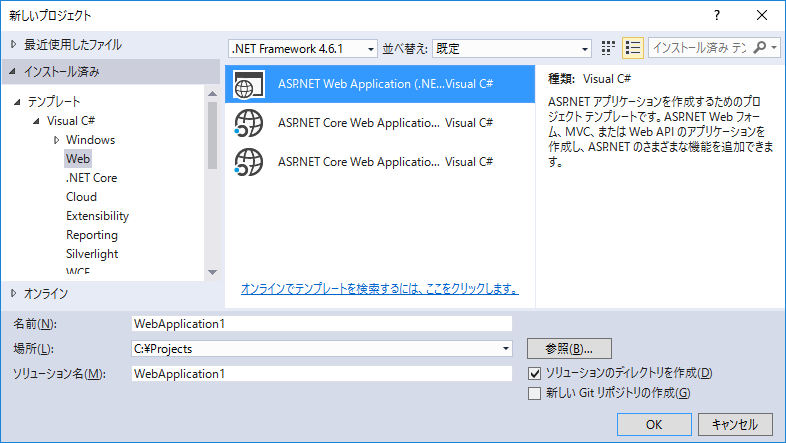The height and width of the screenshot is (443, 786).
Task: Switch to medium icons list view
Action: (x=633, y=48)
